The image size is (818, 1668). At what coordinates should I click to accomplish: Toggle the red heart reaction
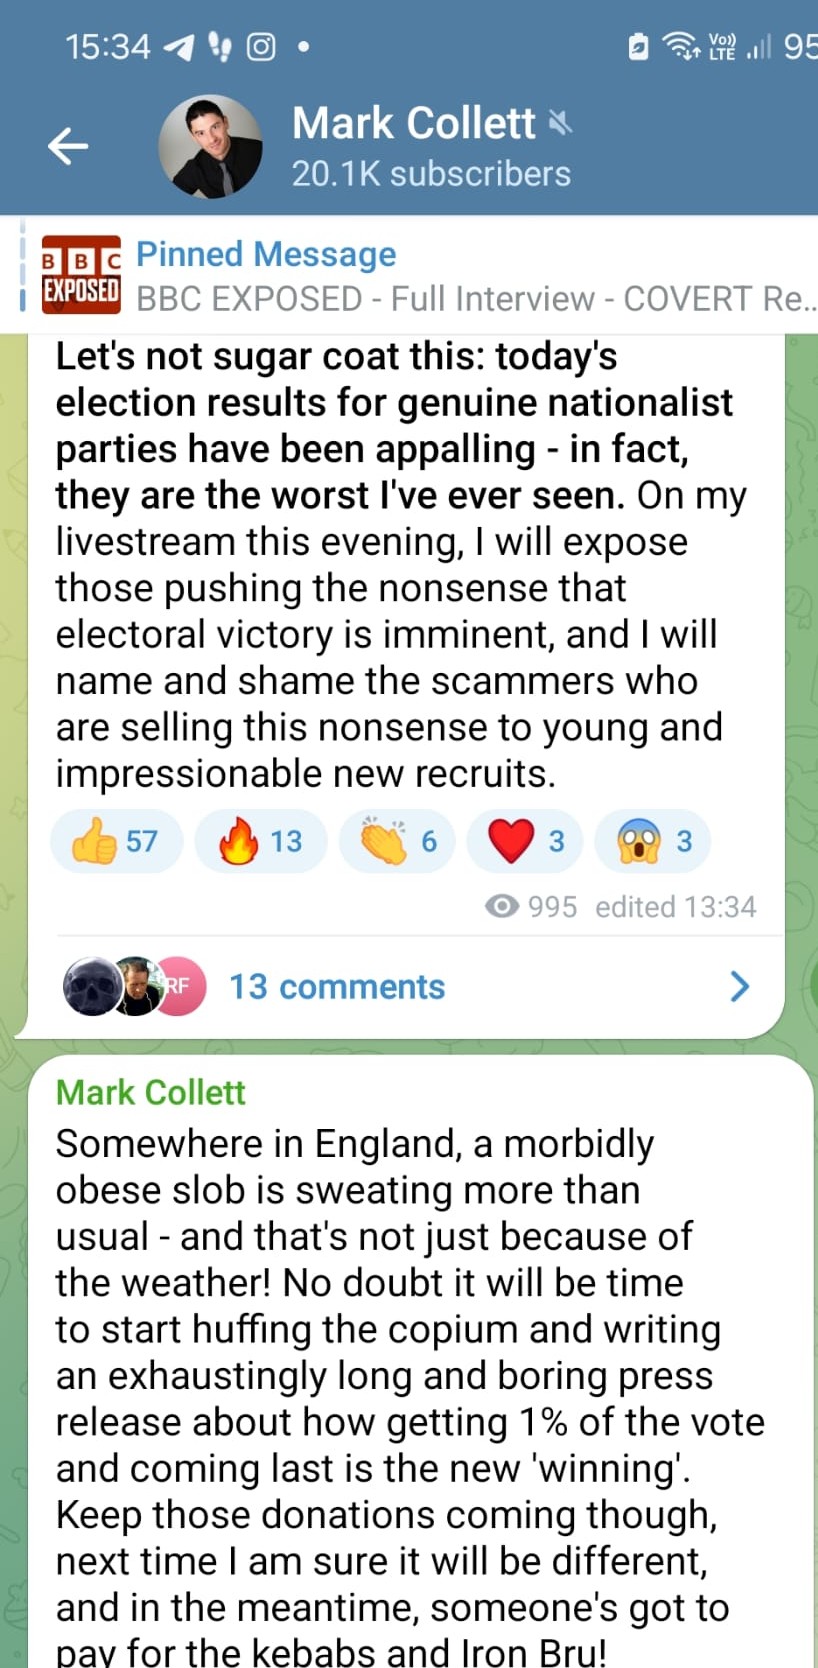click(x=525, y=841)
